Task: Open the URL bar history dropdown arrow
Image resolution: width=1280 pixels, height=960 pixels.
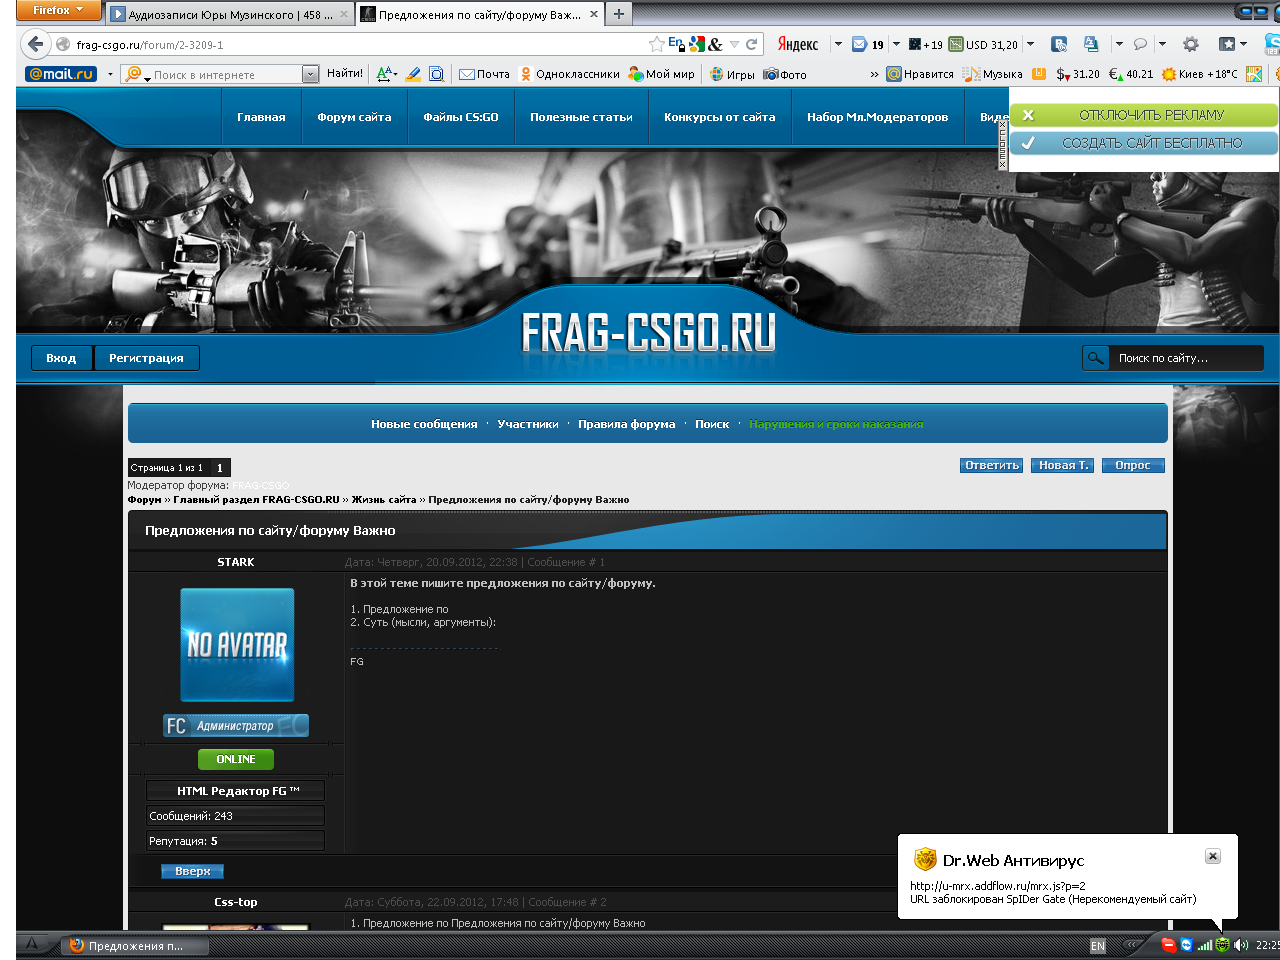Action: coord(735,44)
